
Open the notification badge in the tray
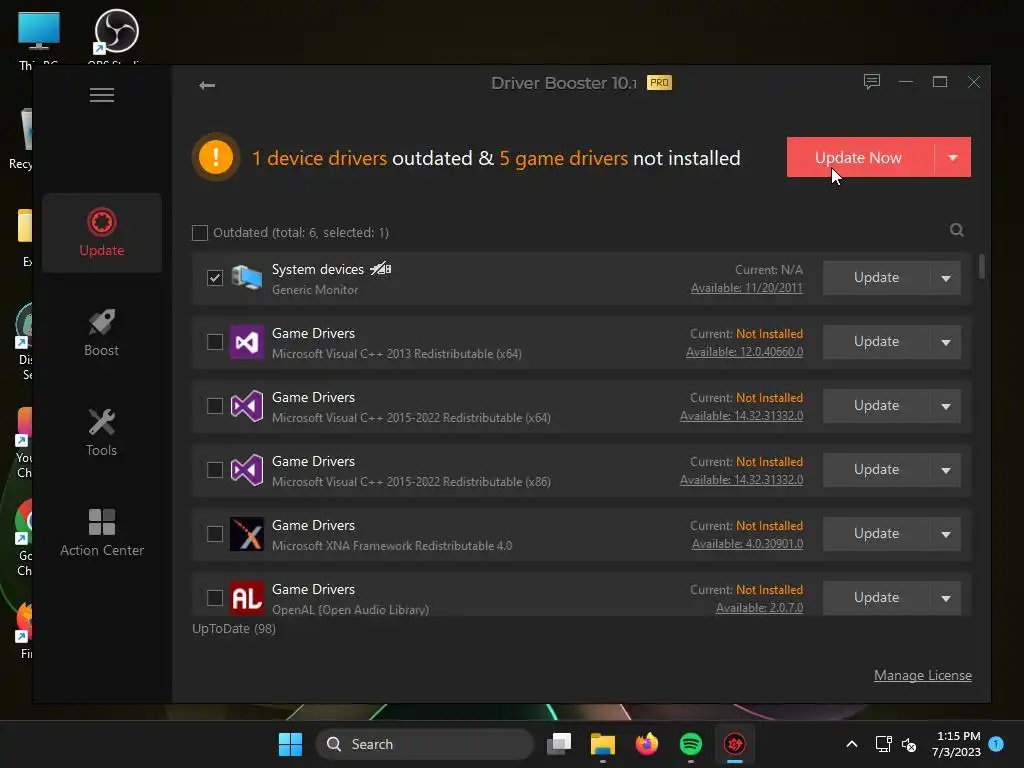coord(996,744)
